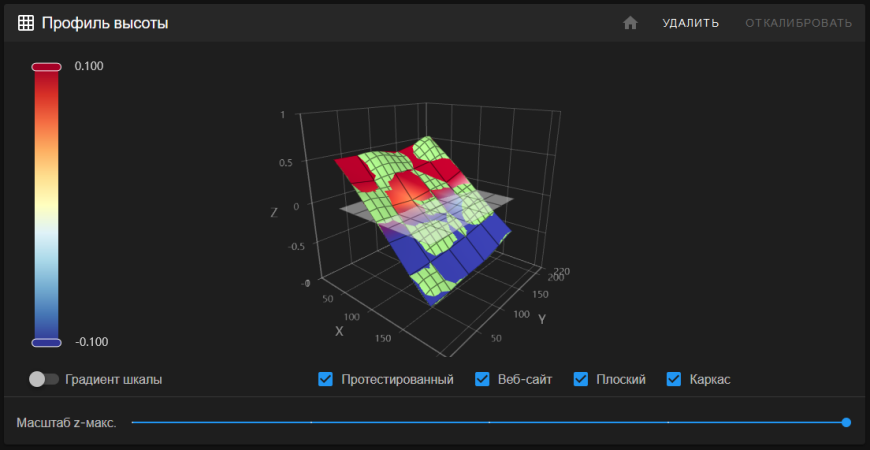
Task: Turn off the Каркас checkbox
Action: pyautogui.click(x=674, y=379)
